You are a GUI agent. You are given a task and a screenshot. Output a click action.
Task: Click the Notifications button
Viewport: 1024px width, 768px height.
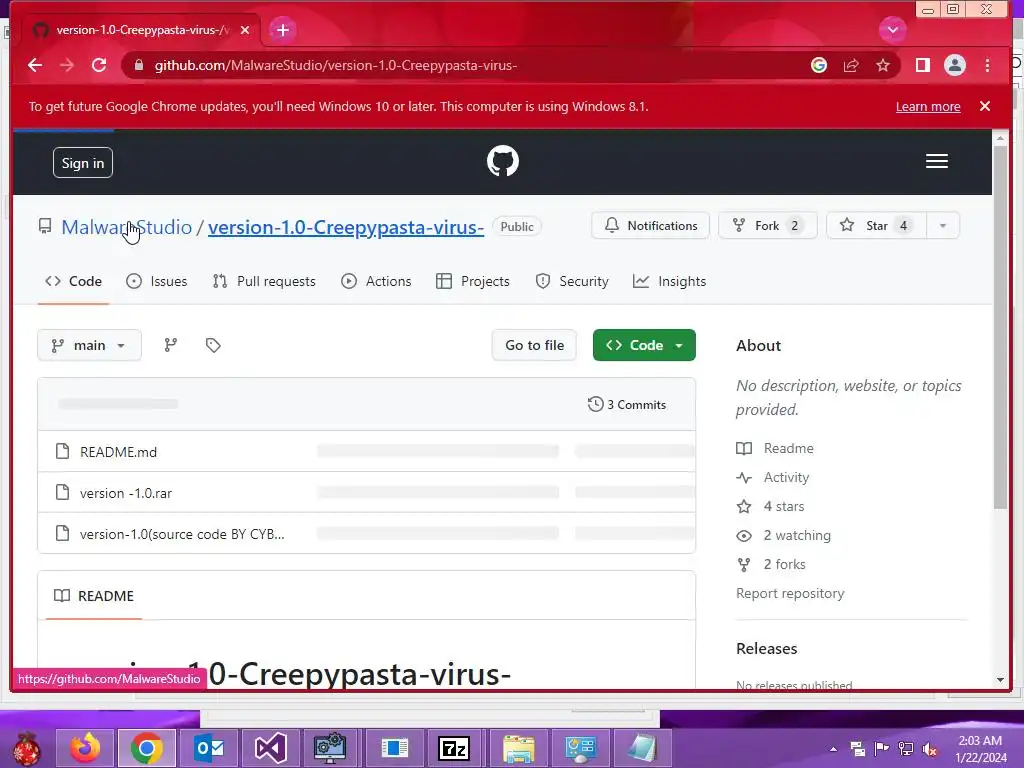pos(650,226)
